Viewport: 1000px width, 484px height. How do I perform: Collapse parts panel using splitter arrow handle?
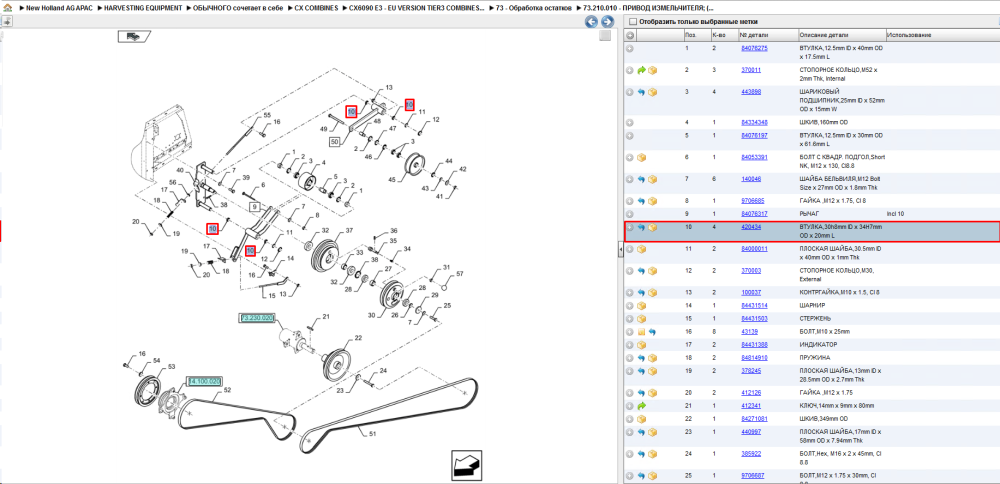click(x=621, y=251)
